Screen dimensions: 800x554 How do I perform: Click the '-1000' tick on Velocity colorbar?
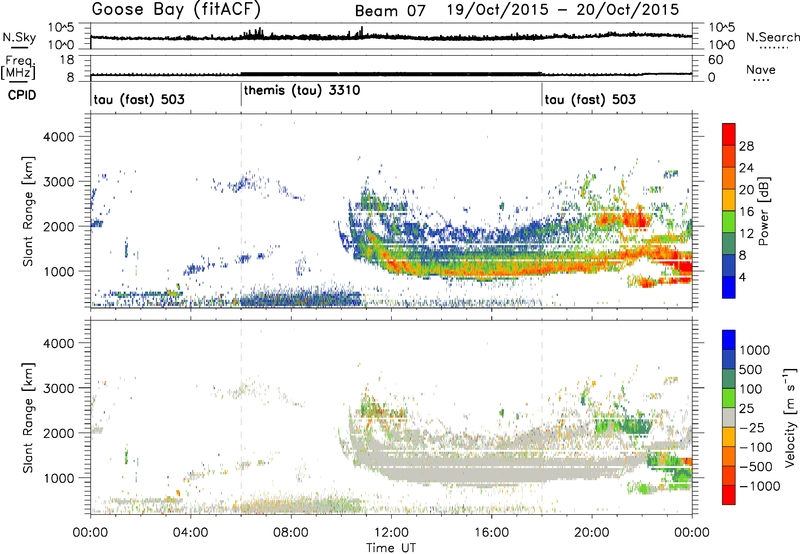click(x=760, y=486)
